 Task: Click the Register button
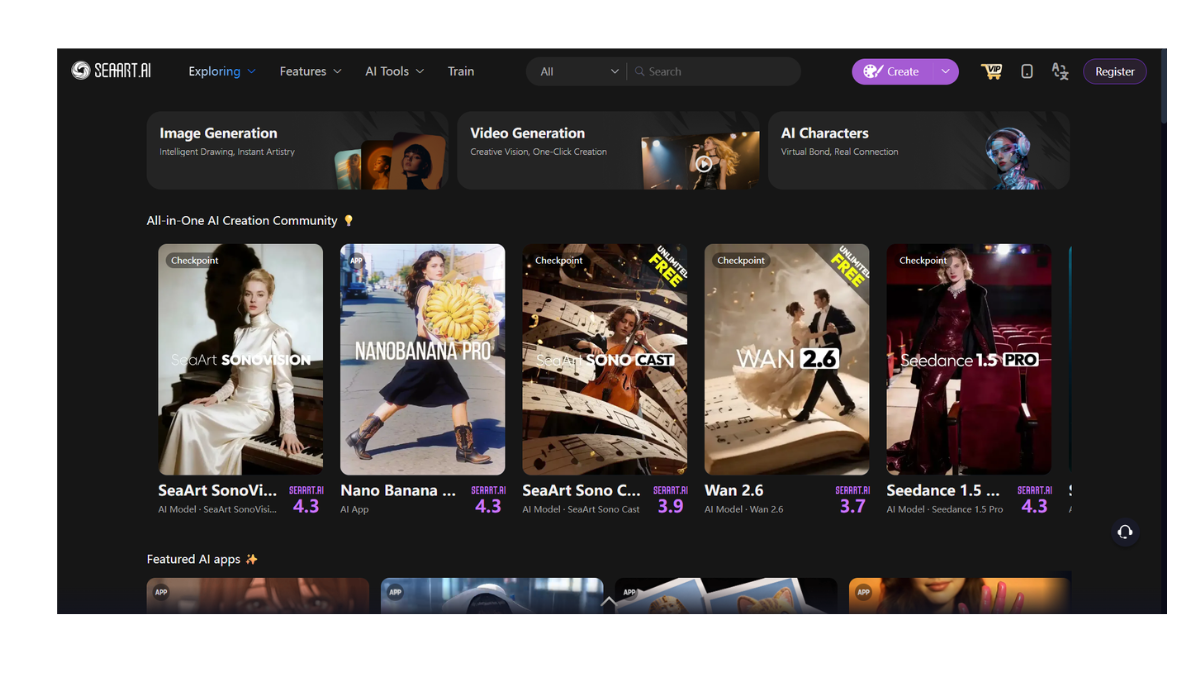coord(1114,72)
